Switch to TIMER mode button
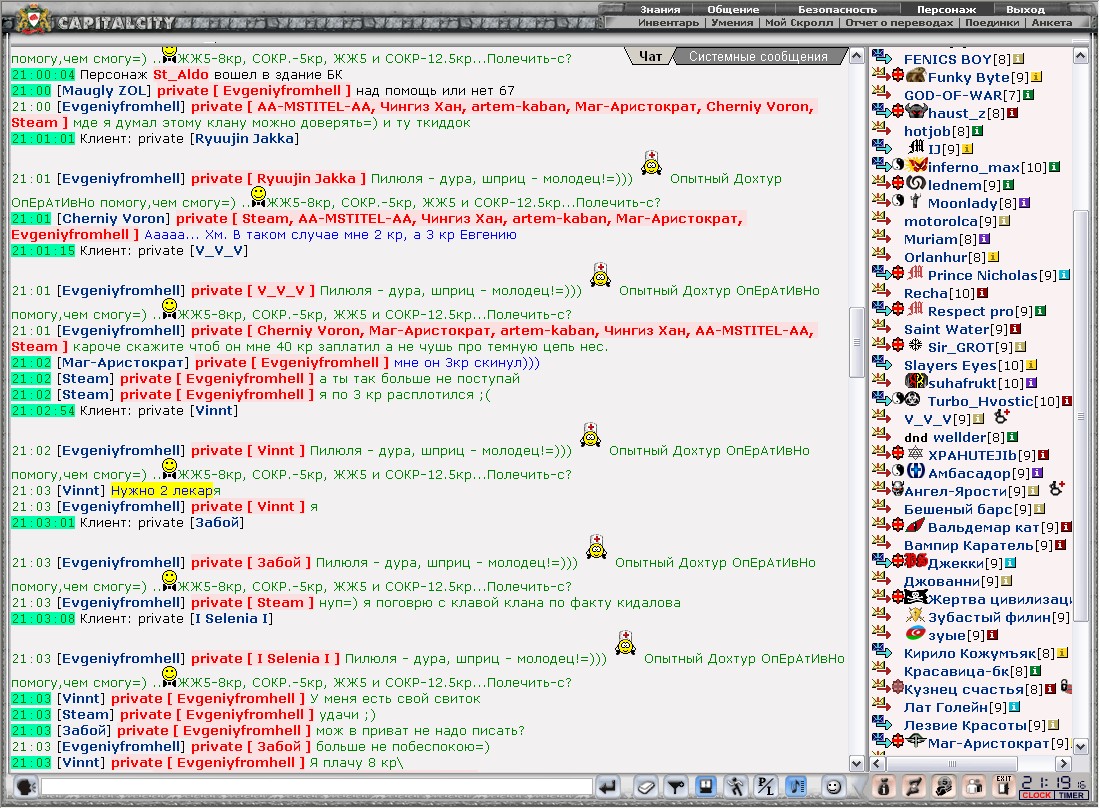Screen dimensions: 1100x809 click(1071, 795)
